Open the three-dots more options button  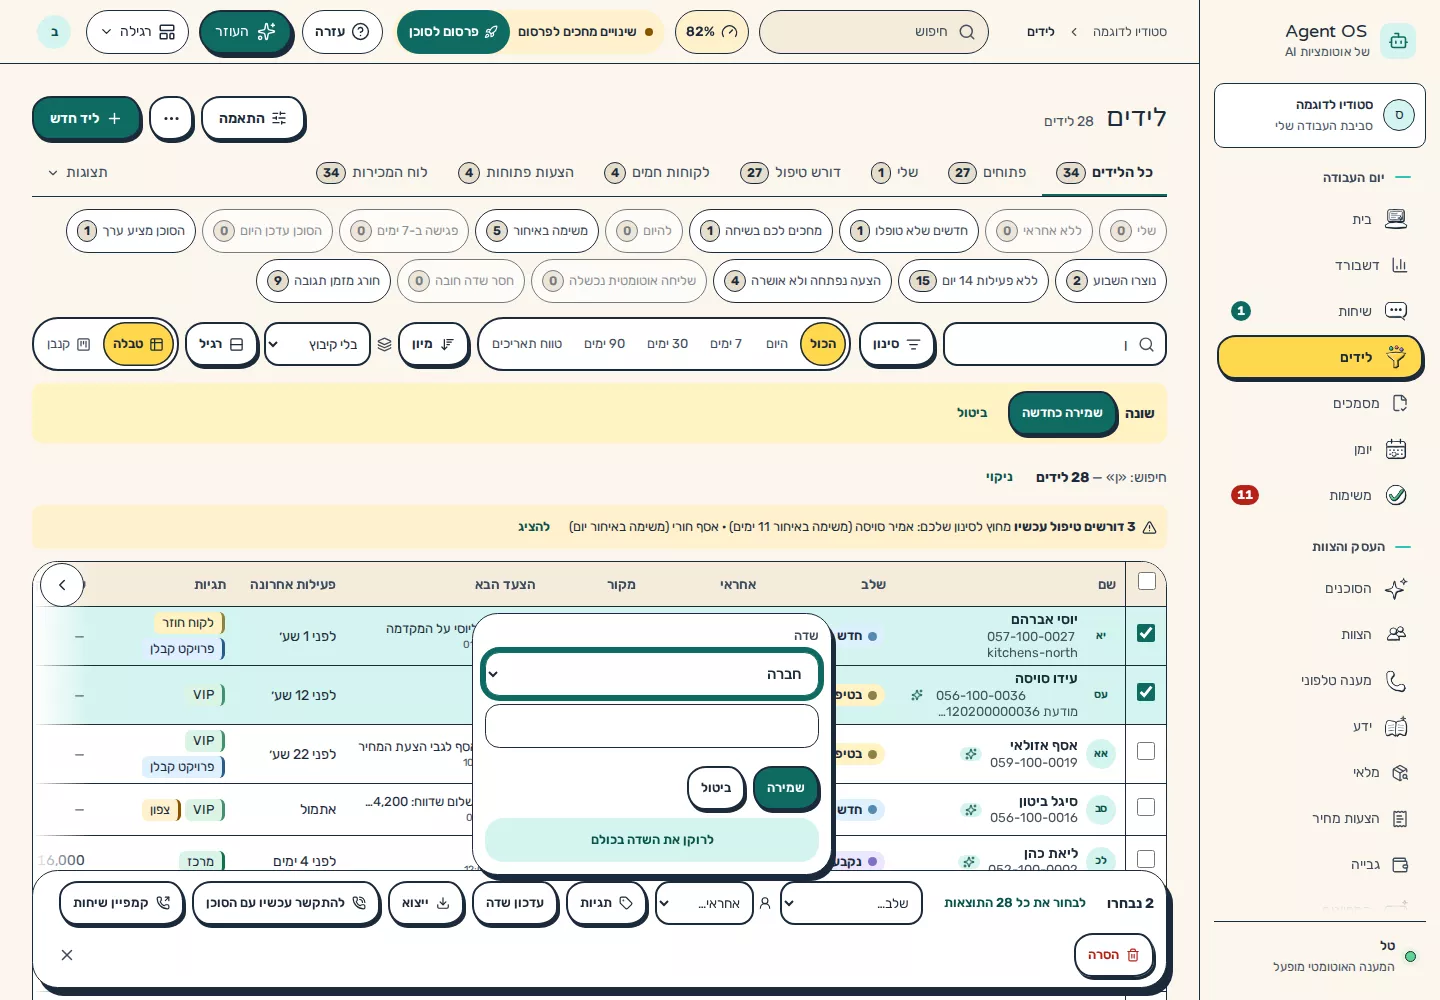click(x=171, y=118)
